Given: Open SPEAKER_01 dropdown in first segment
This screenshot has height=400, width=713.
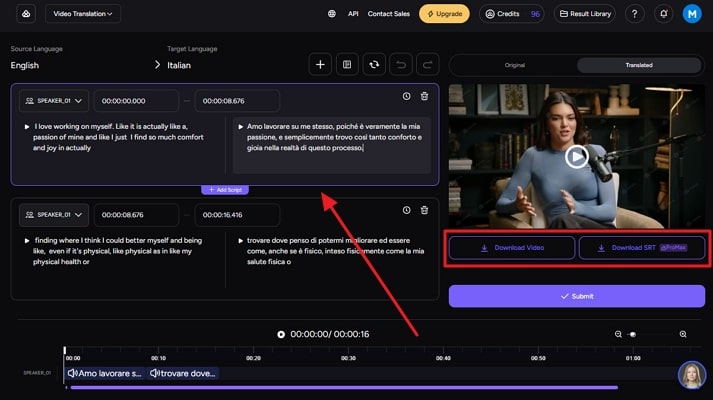Looking at the screenshot, I should tap(54, 100).
